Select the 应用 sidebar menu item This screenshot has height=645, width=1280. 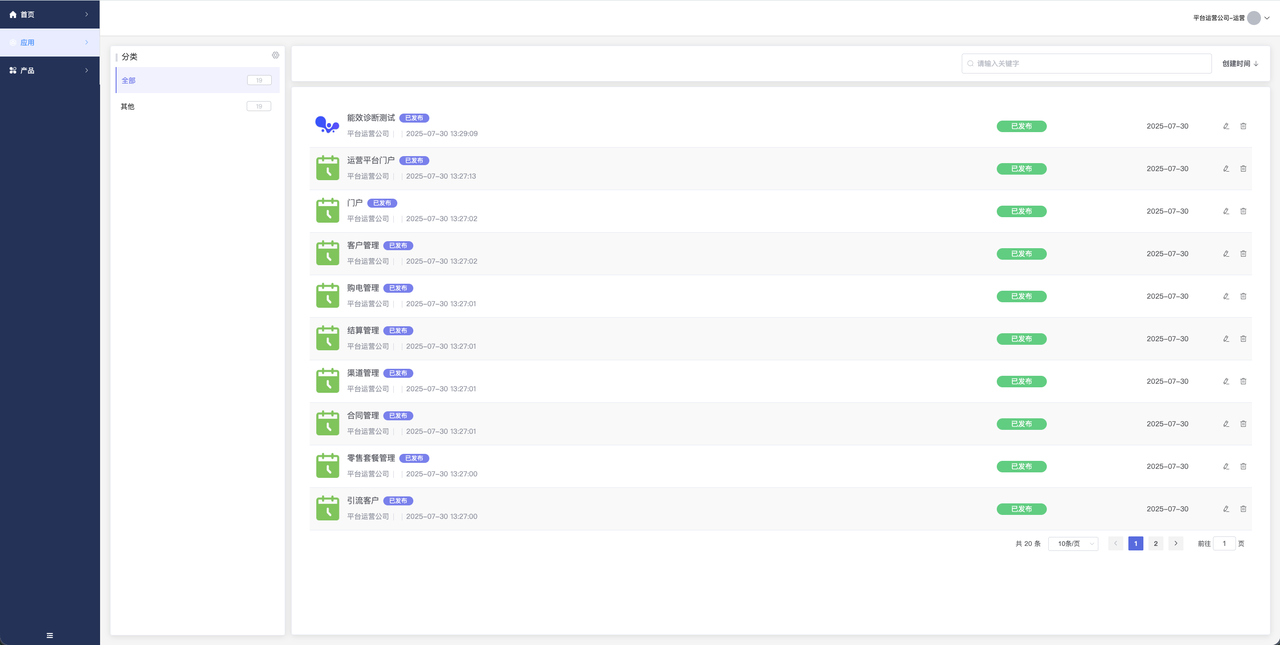click(x=50, y=43)
